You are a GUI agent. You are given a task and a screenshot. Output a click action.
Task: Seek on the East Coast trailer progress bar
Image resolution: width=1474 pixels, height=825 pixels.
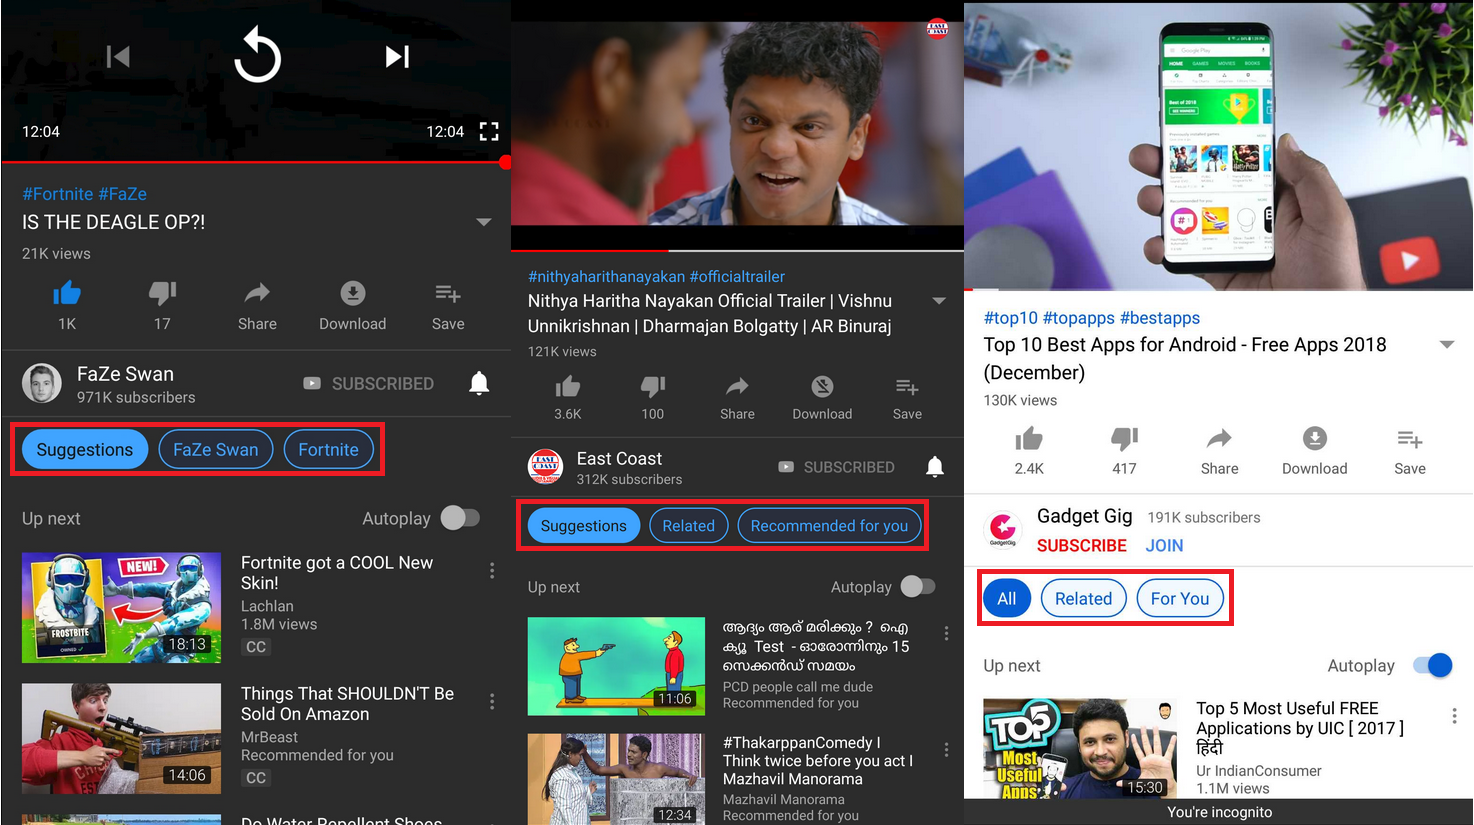coord(737,250)
